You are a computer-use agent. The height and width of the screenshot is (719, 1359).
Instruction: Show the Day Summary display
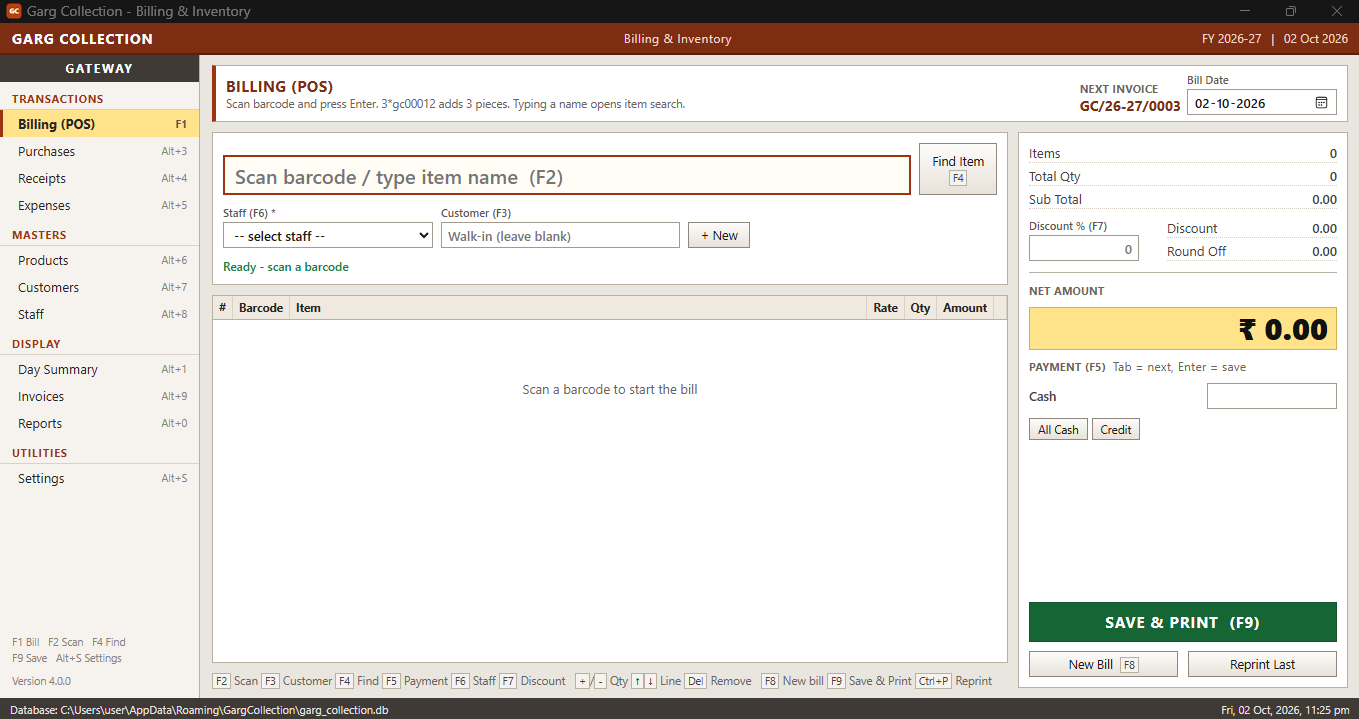[x=100, y=369]
